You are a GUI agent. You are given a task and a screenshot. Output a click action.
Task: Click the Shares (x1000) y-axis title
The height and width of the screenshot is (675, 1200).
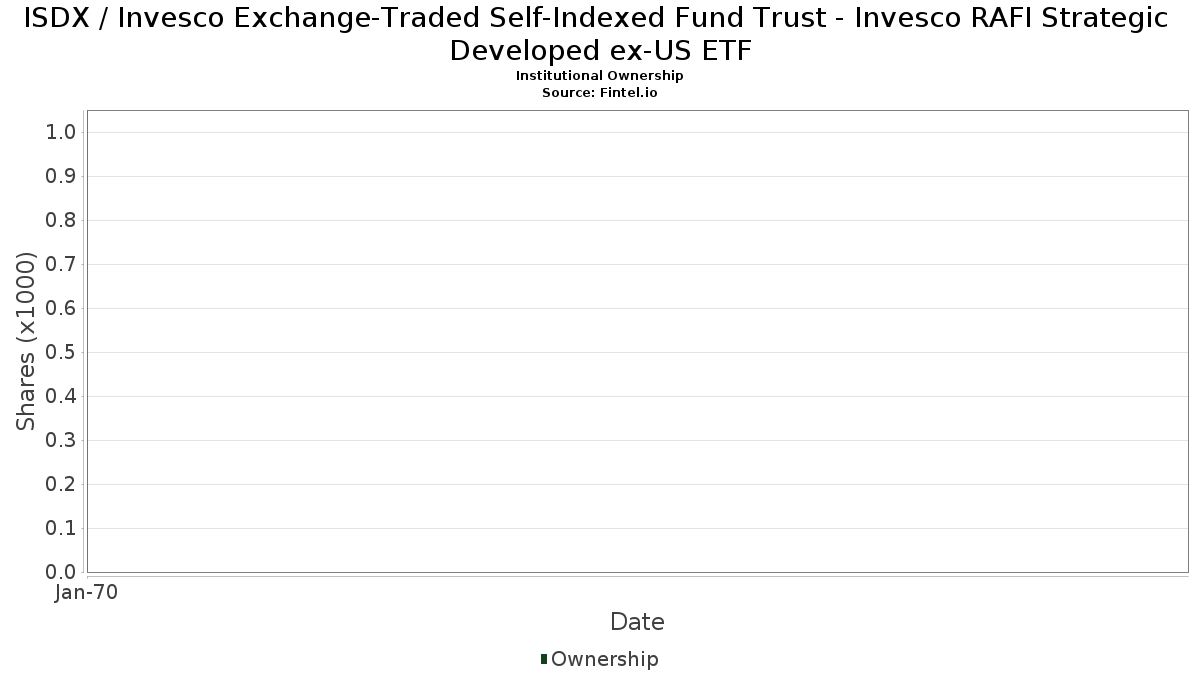click(x=27, y=342)
